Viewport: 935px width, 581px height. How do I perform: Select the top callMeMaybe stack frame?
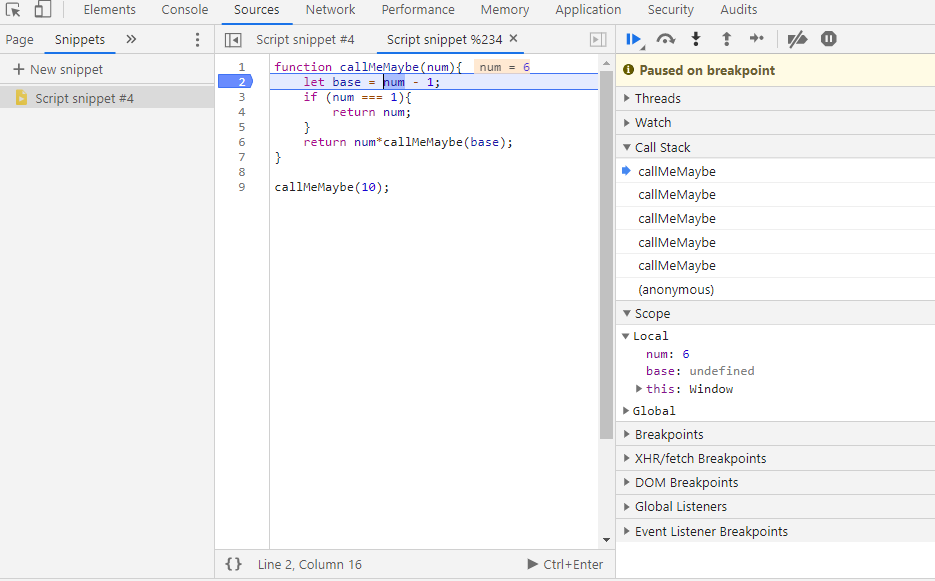[x=775, y=172]
